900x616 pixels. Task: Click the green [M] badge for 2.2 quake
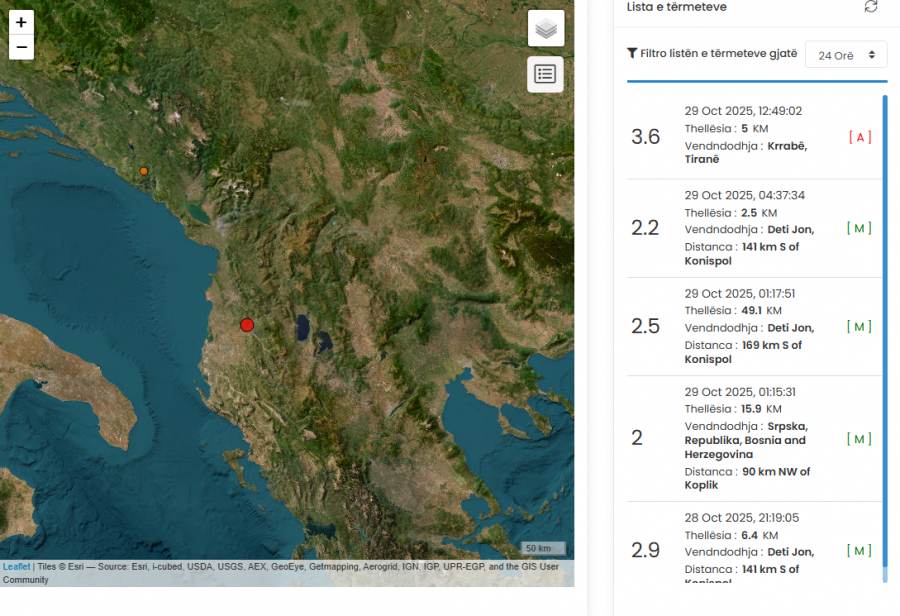(x=859, y=228)
